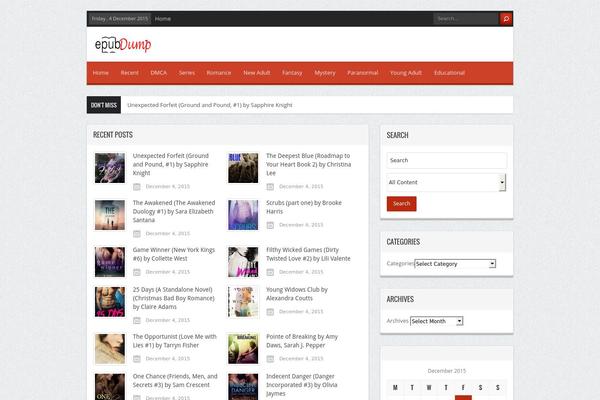Open One Chance by Sam Crescent title
Image resolution: width=600 pixels, height=400 pixels.
point(175,381)
